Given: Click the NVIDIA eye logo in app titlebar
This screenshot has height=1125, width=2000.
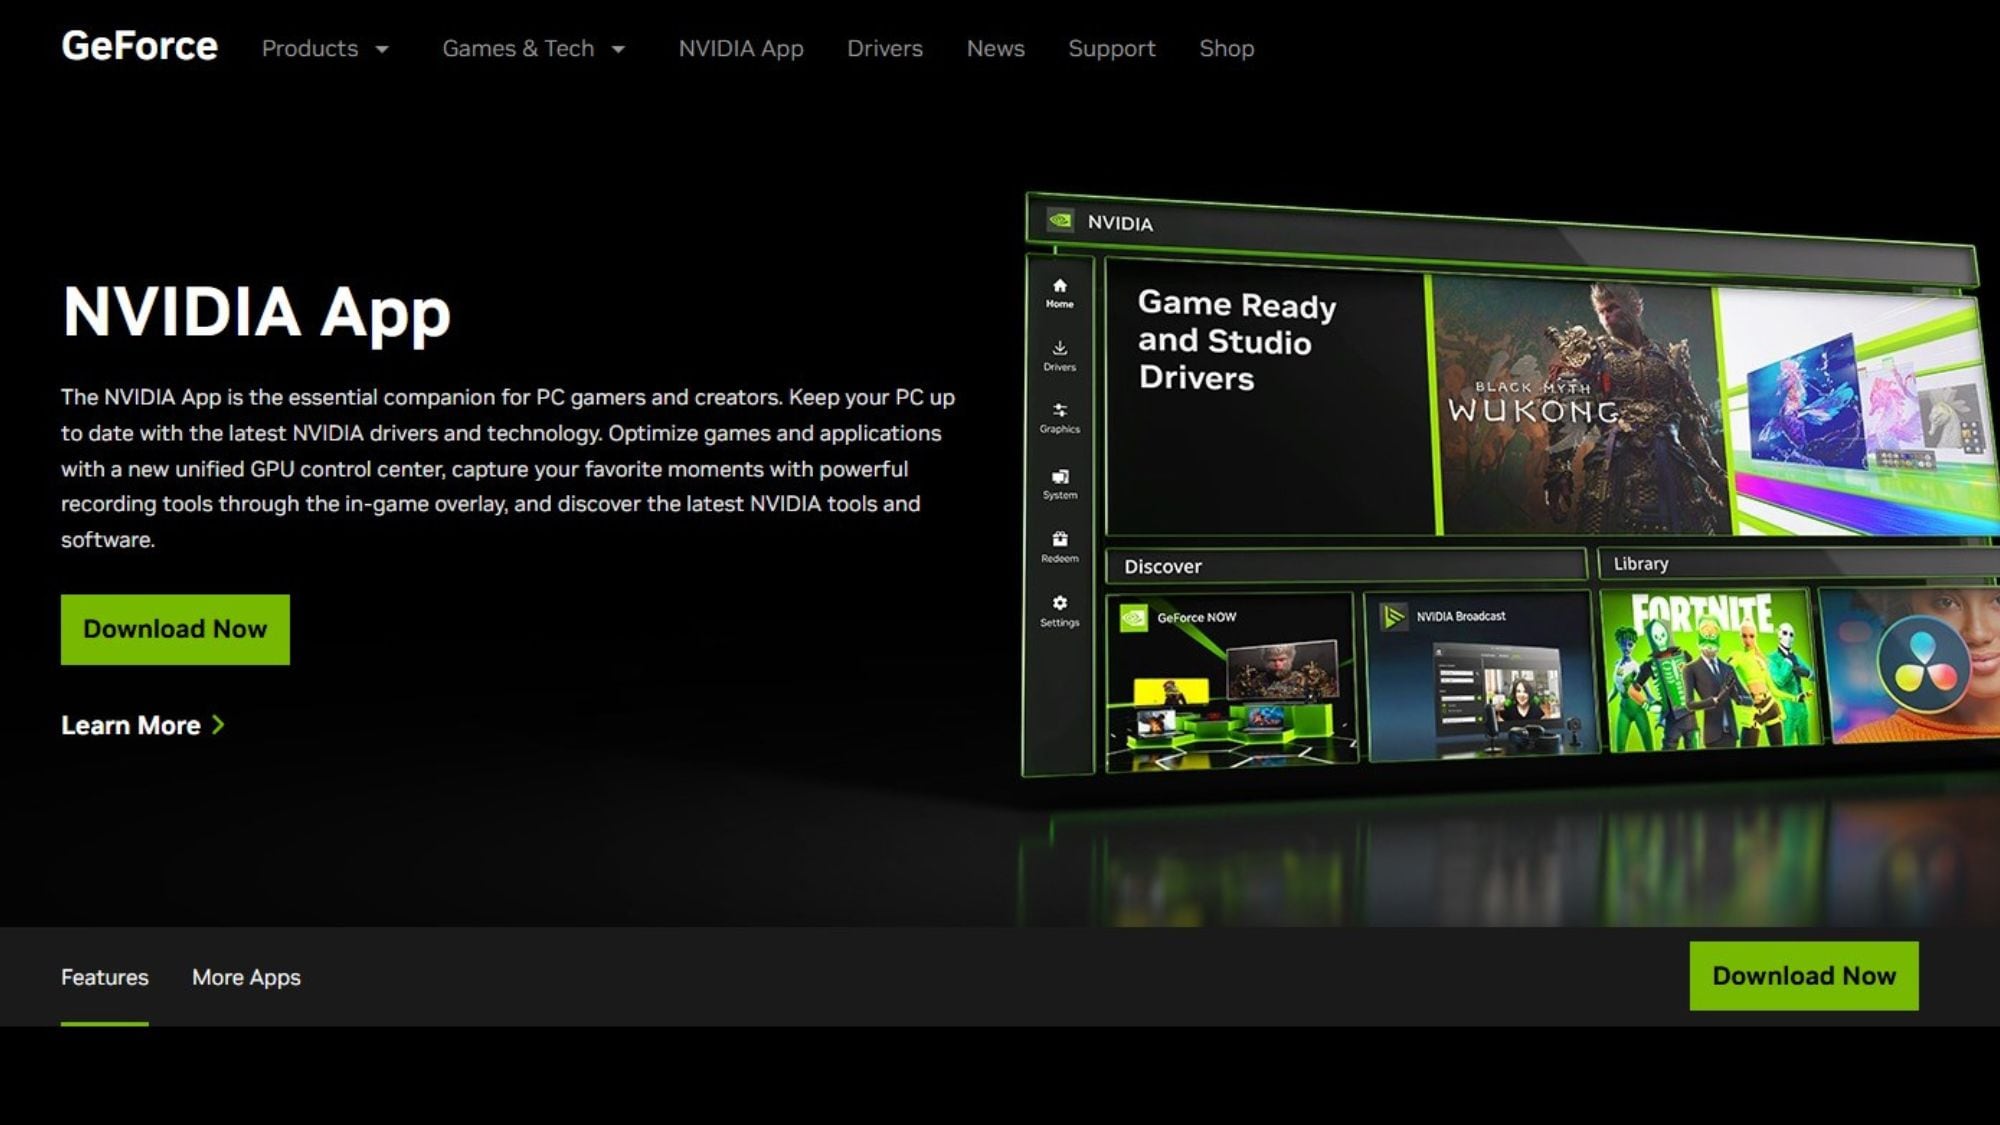Looking at the screenshot, I should click(1060, 220).
